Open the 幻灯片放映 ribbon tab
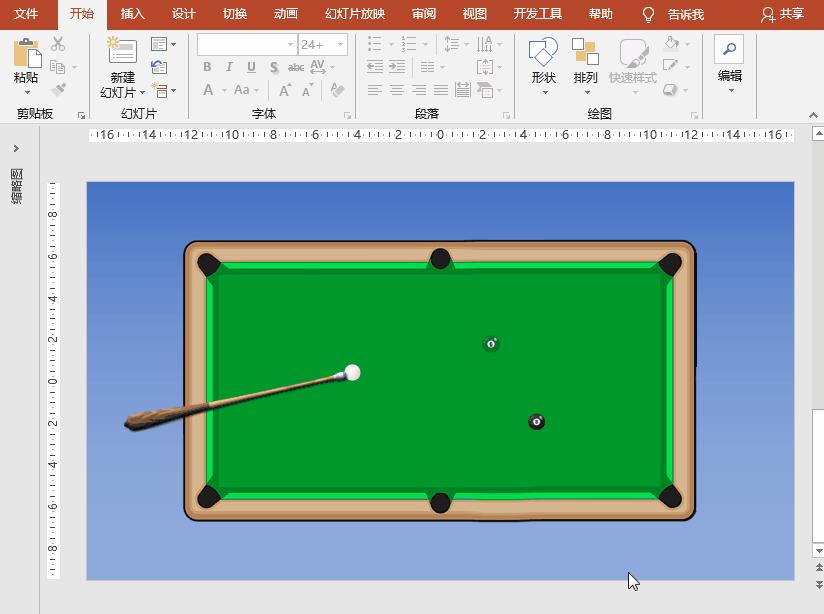The image size is (824, 614). [x=355, y=14]
